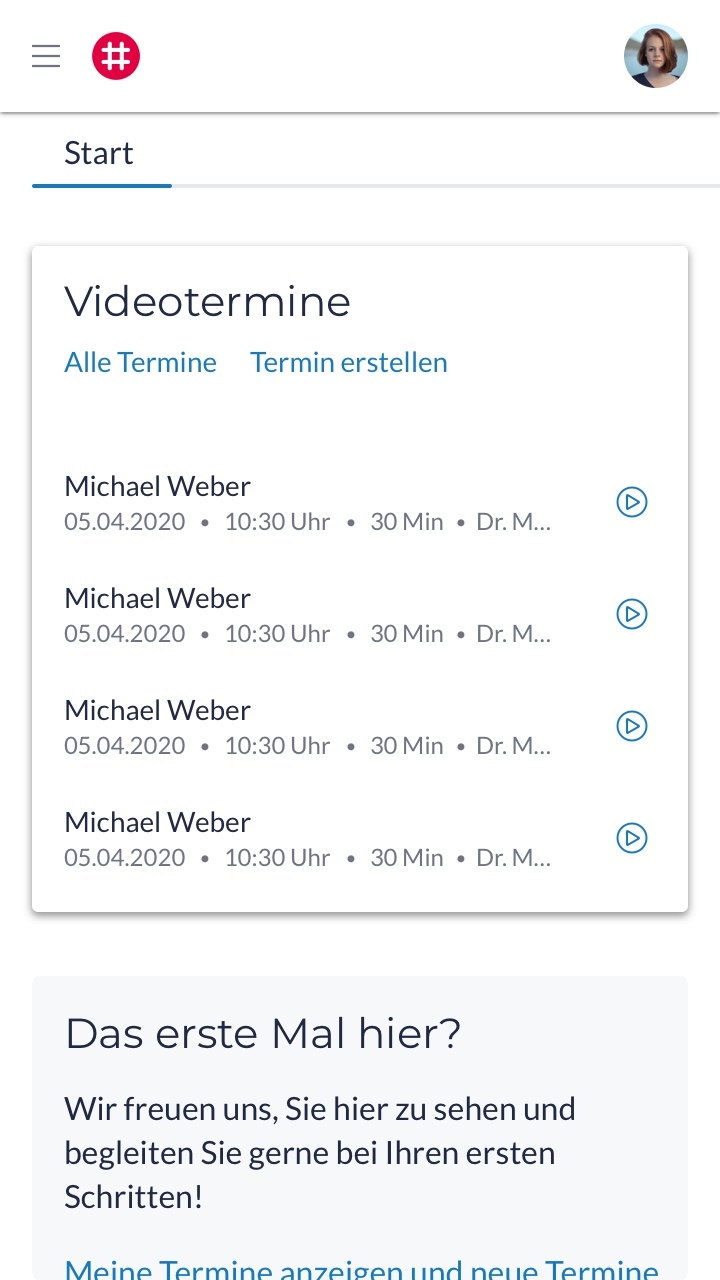
Task: Select the first Michael Weber name entry
Action: [x=158, y=487]
